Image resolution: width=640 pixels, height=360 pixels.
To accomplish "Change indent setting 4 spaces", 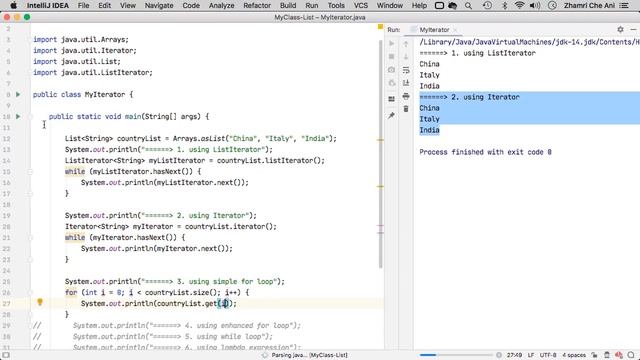I will pos(574,355).
